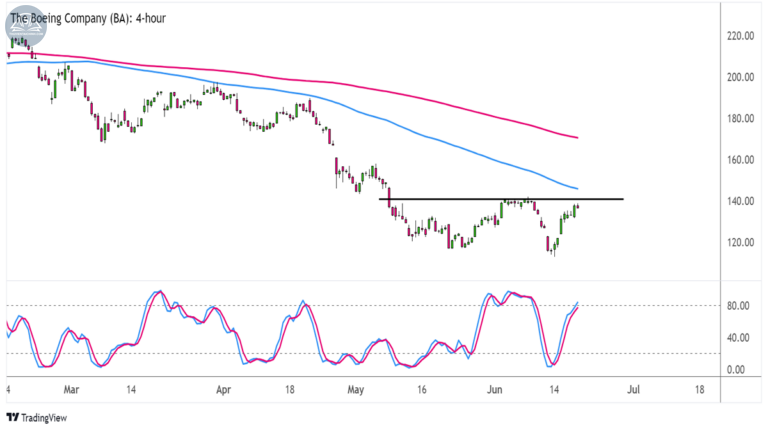The width and height of the screenshot is (768, 432).
Task: Open the TradingView text link
Action: [44, 418]
